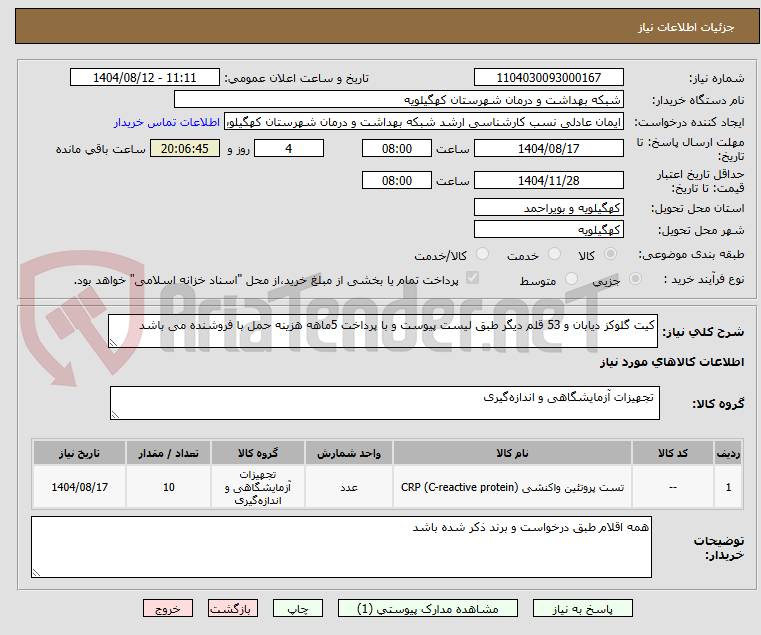The width and height of the screenshot is (761, 635).
Task: Click the 'چاپ' print button
Action: point(298,608)
